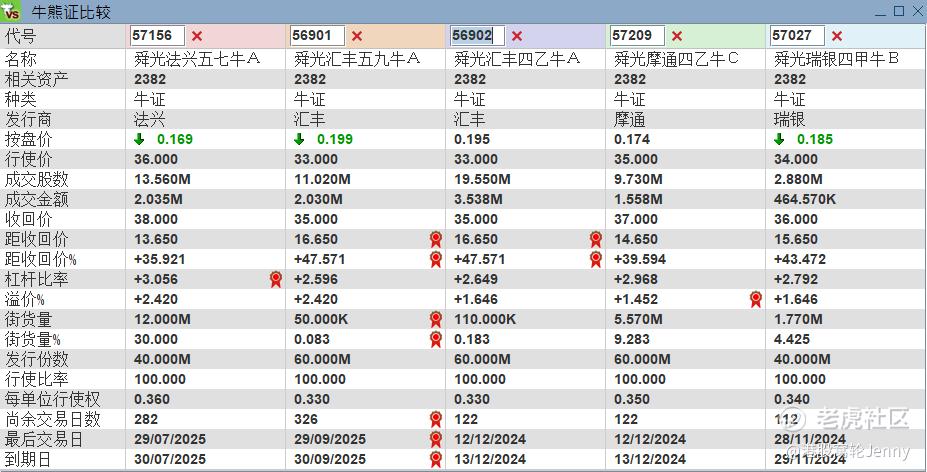Remove warrant 57209 with its red X
Image resolution: width=927 pixels, height=472 pixels.
coord(677,36)
